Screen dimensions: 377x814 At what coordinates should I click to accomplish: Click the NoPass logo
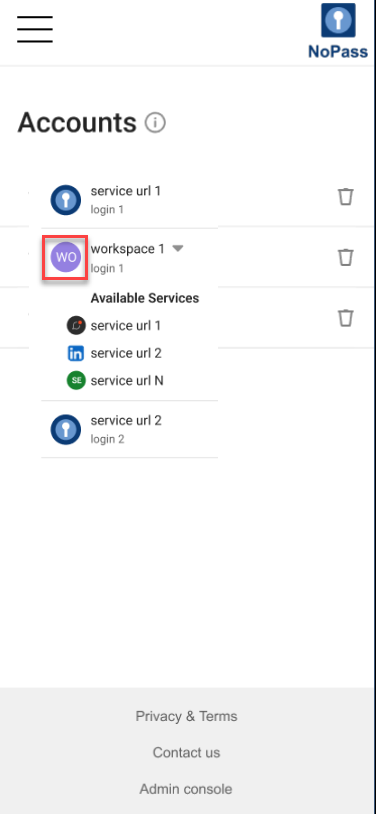point(338,31)
